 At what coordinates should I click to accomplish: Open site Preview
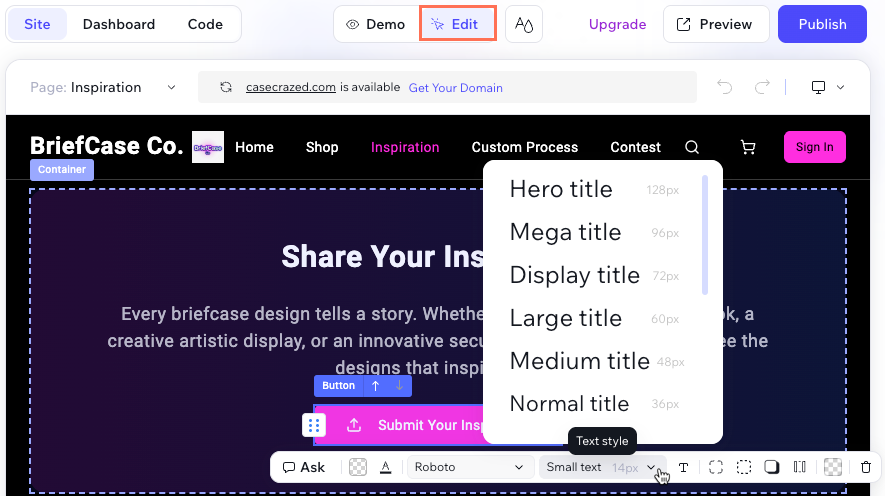(716, 24)
